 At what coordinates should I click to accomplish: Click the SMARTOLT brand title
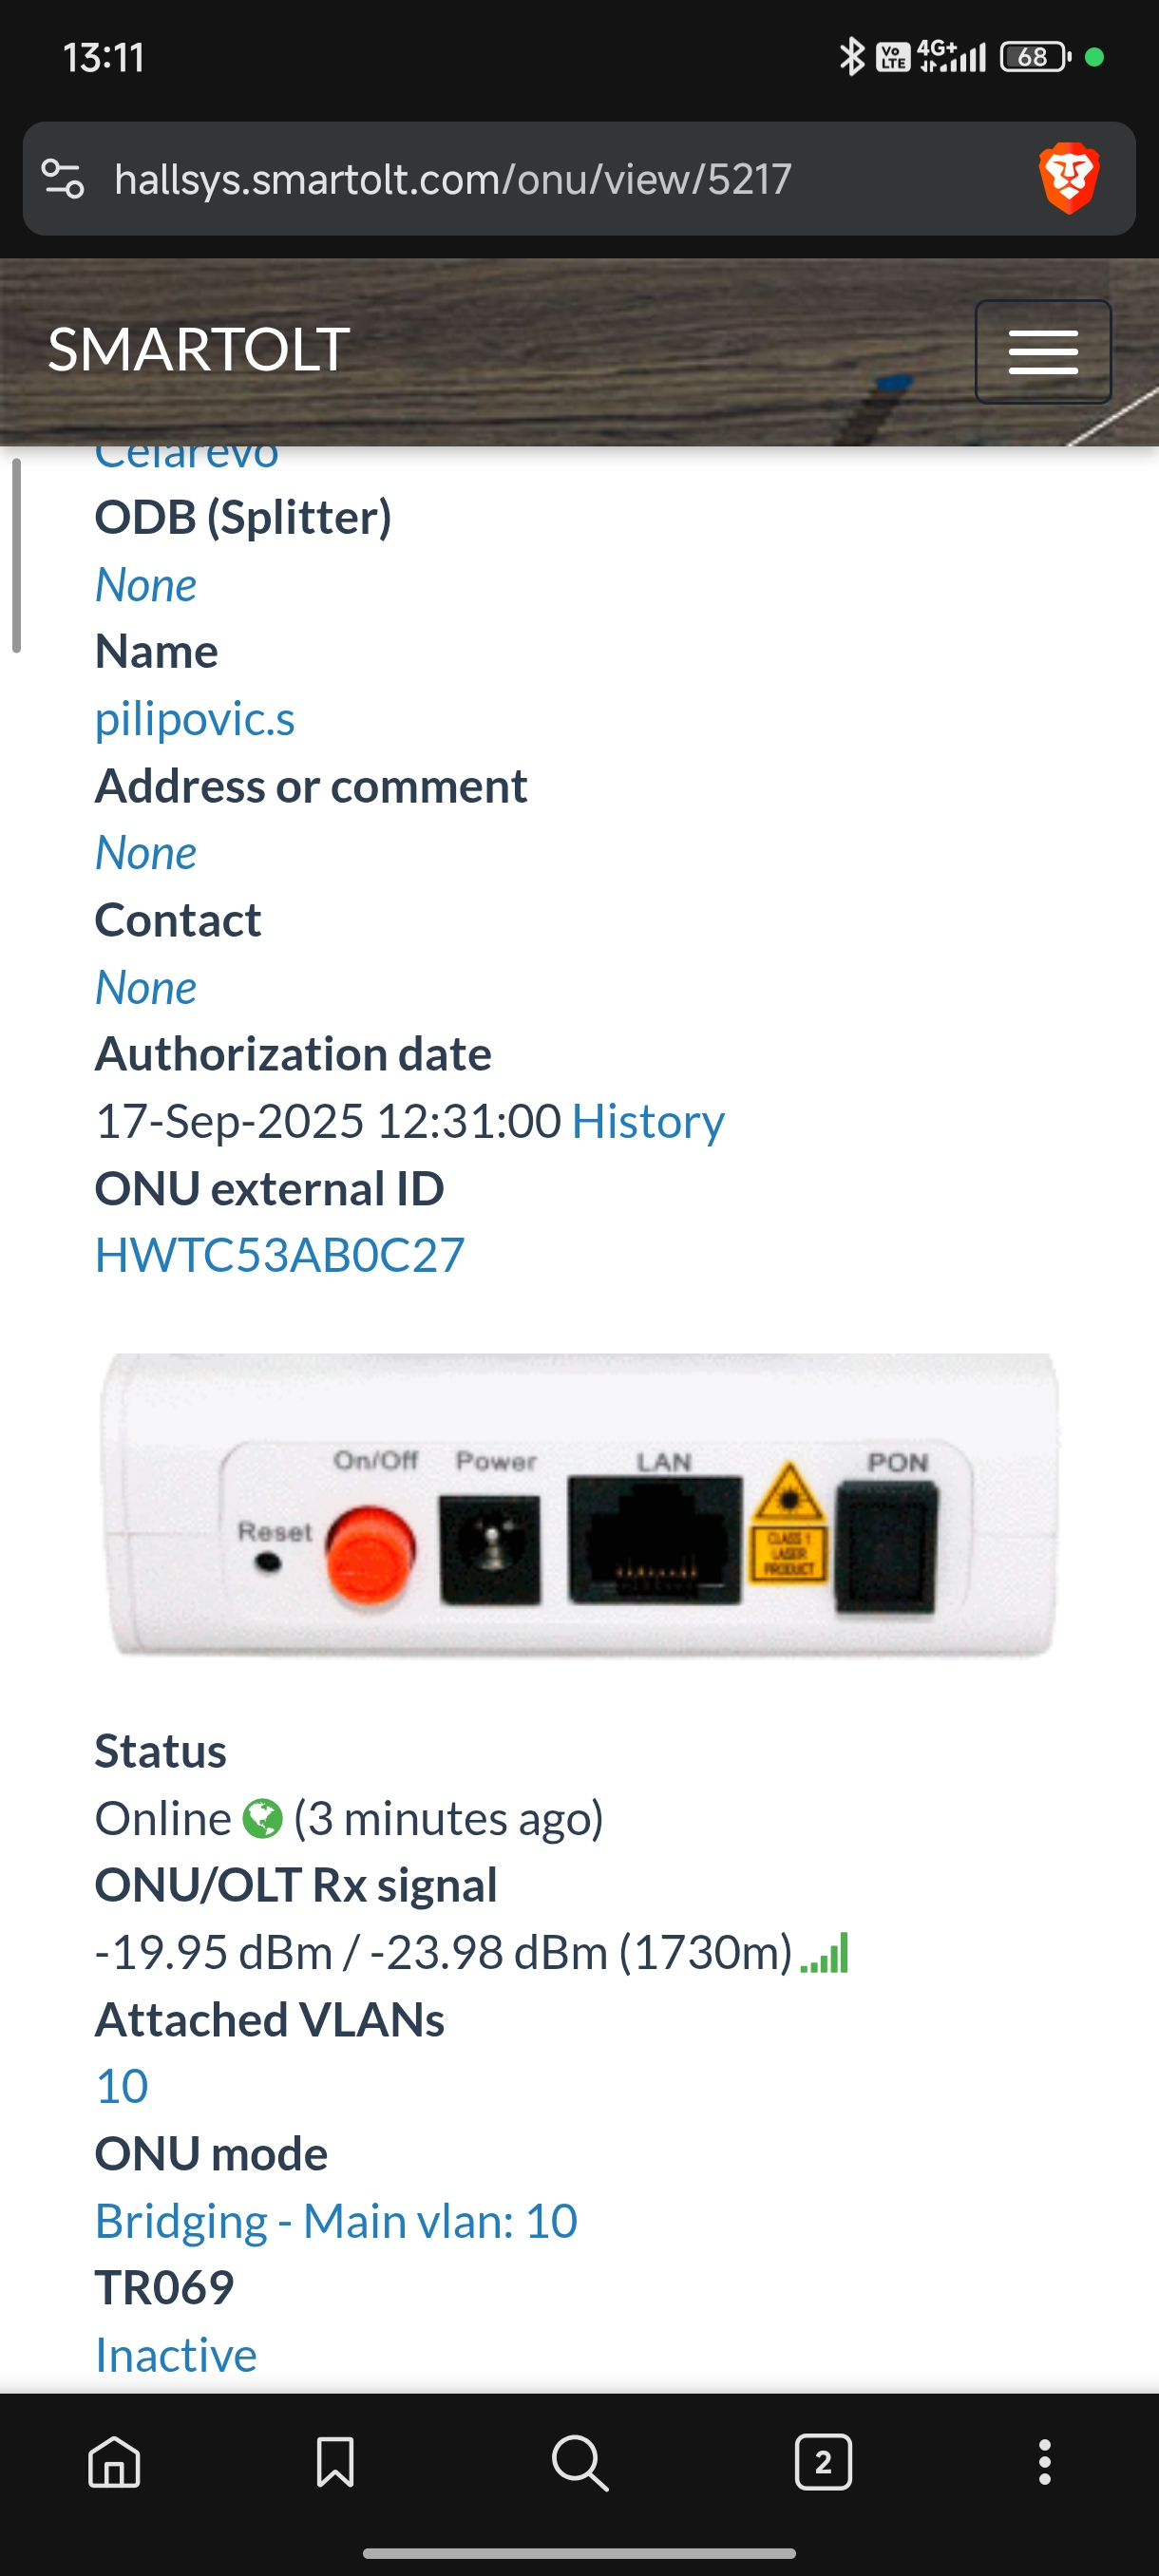click(199, 350)
